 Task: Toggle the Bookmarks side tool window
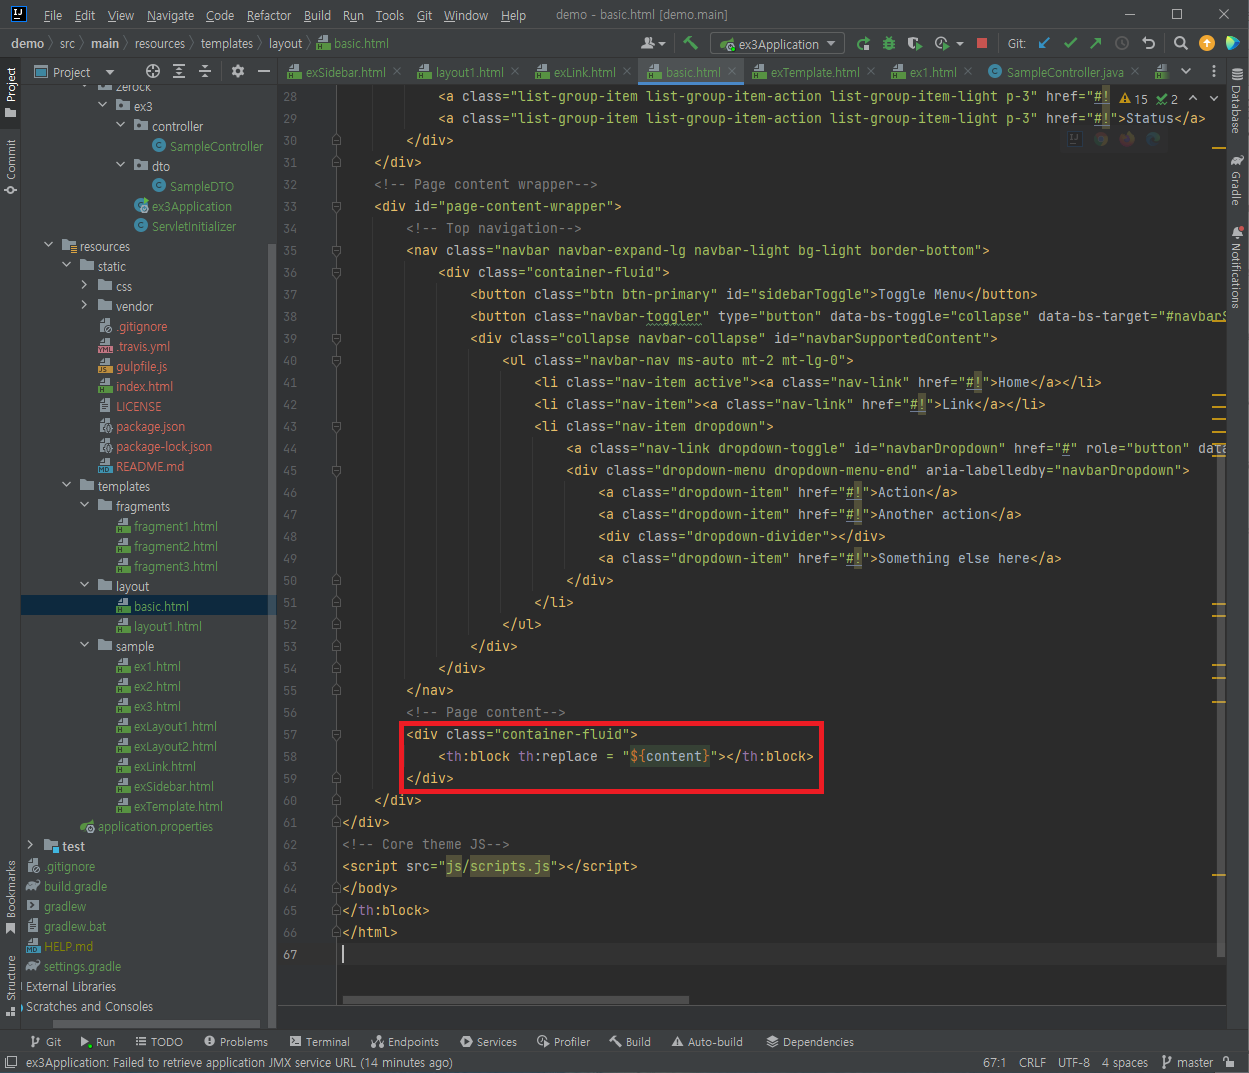point(11,896)
